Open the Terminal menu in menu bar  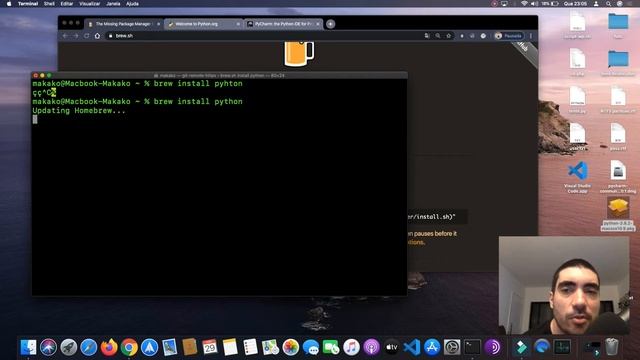tap(28, 4)
